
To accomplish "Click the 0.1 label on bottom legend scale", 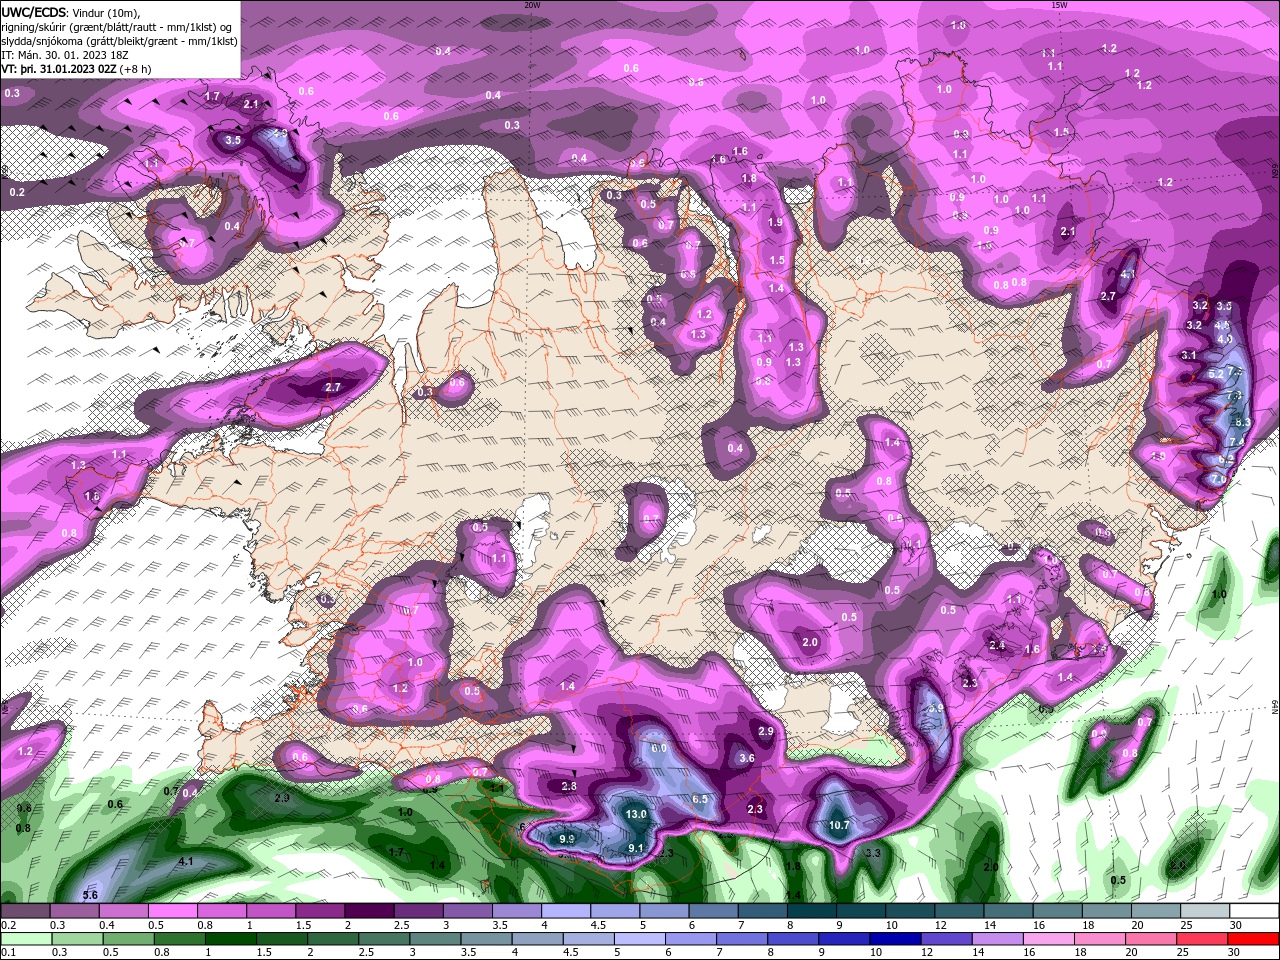I will pyautogui.click(x=8, y=953).
